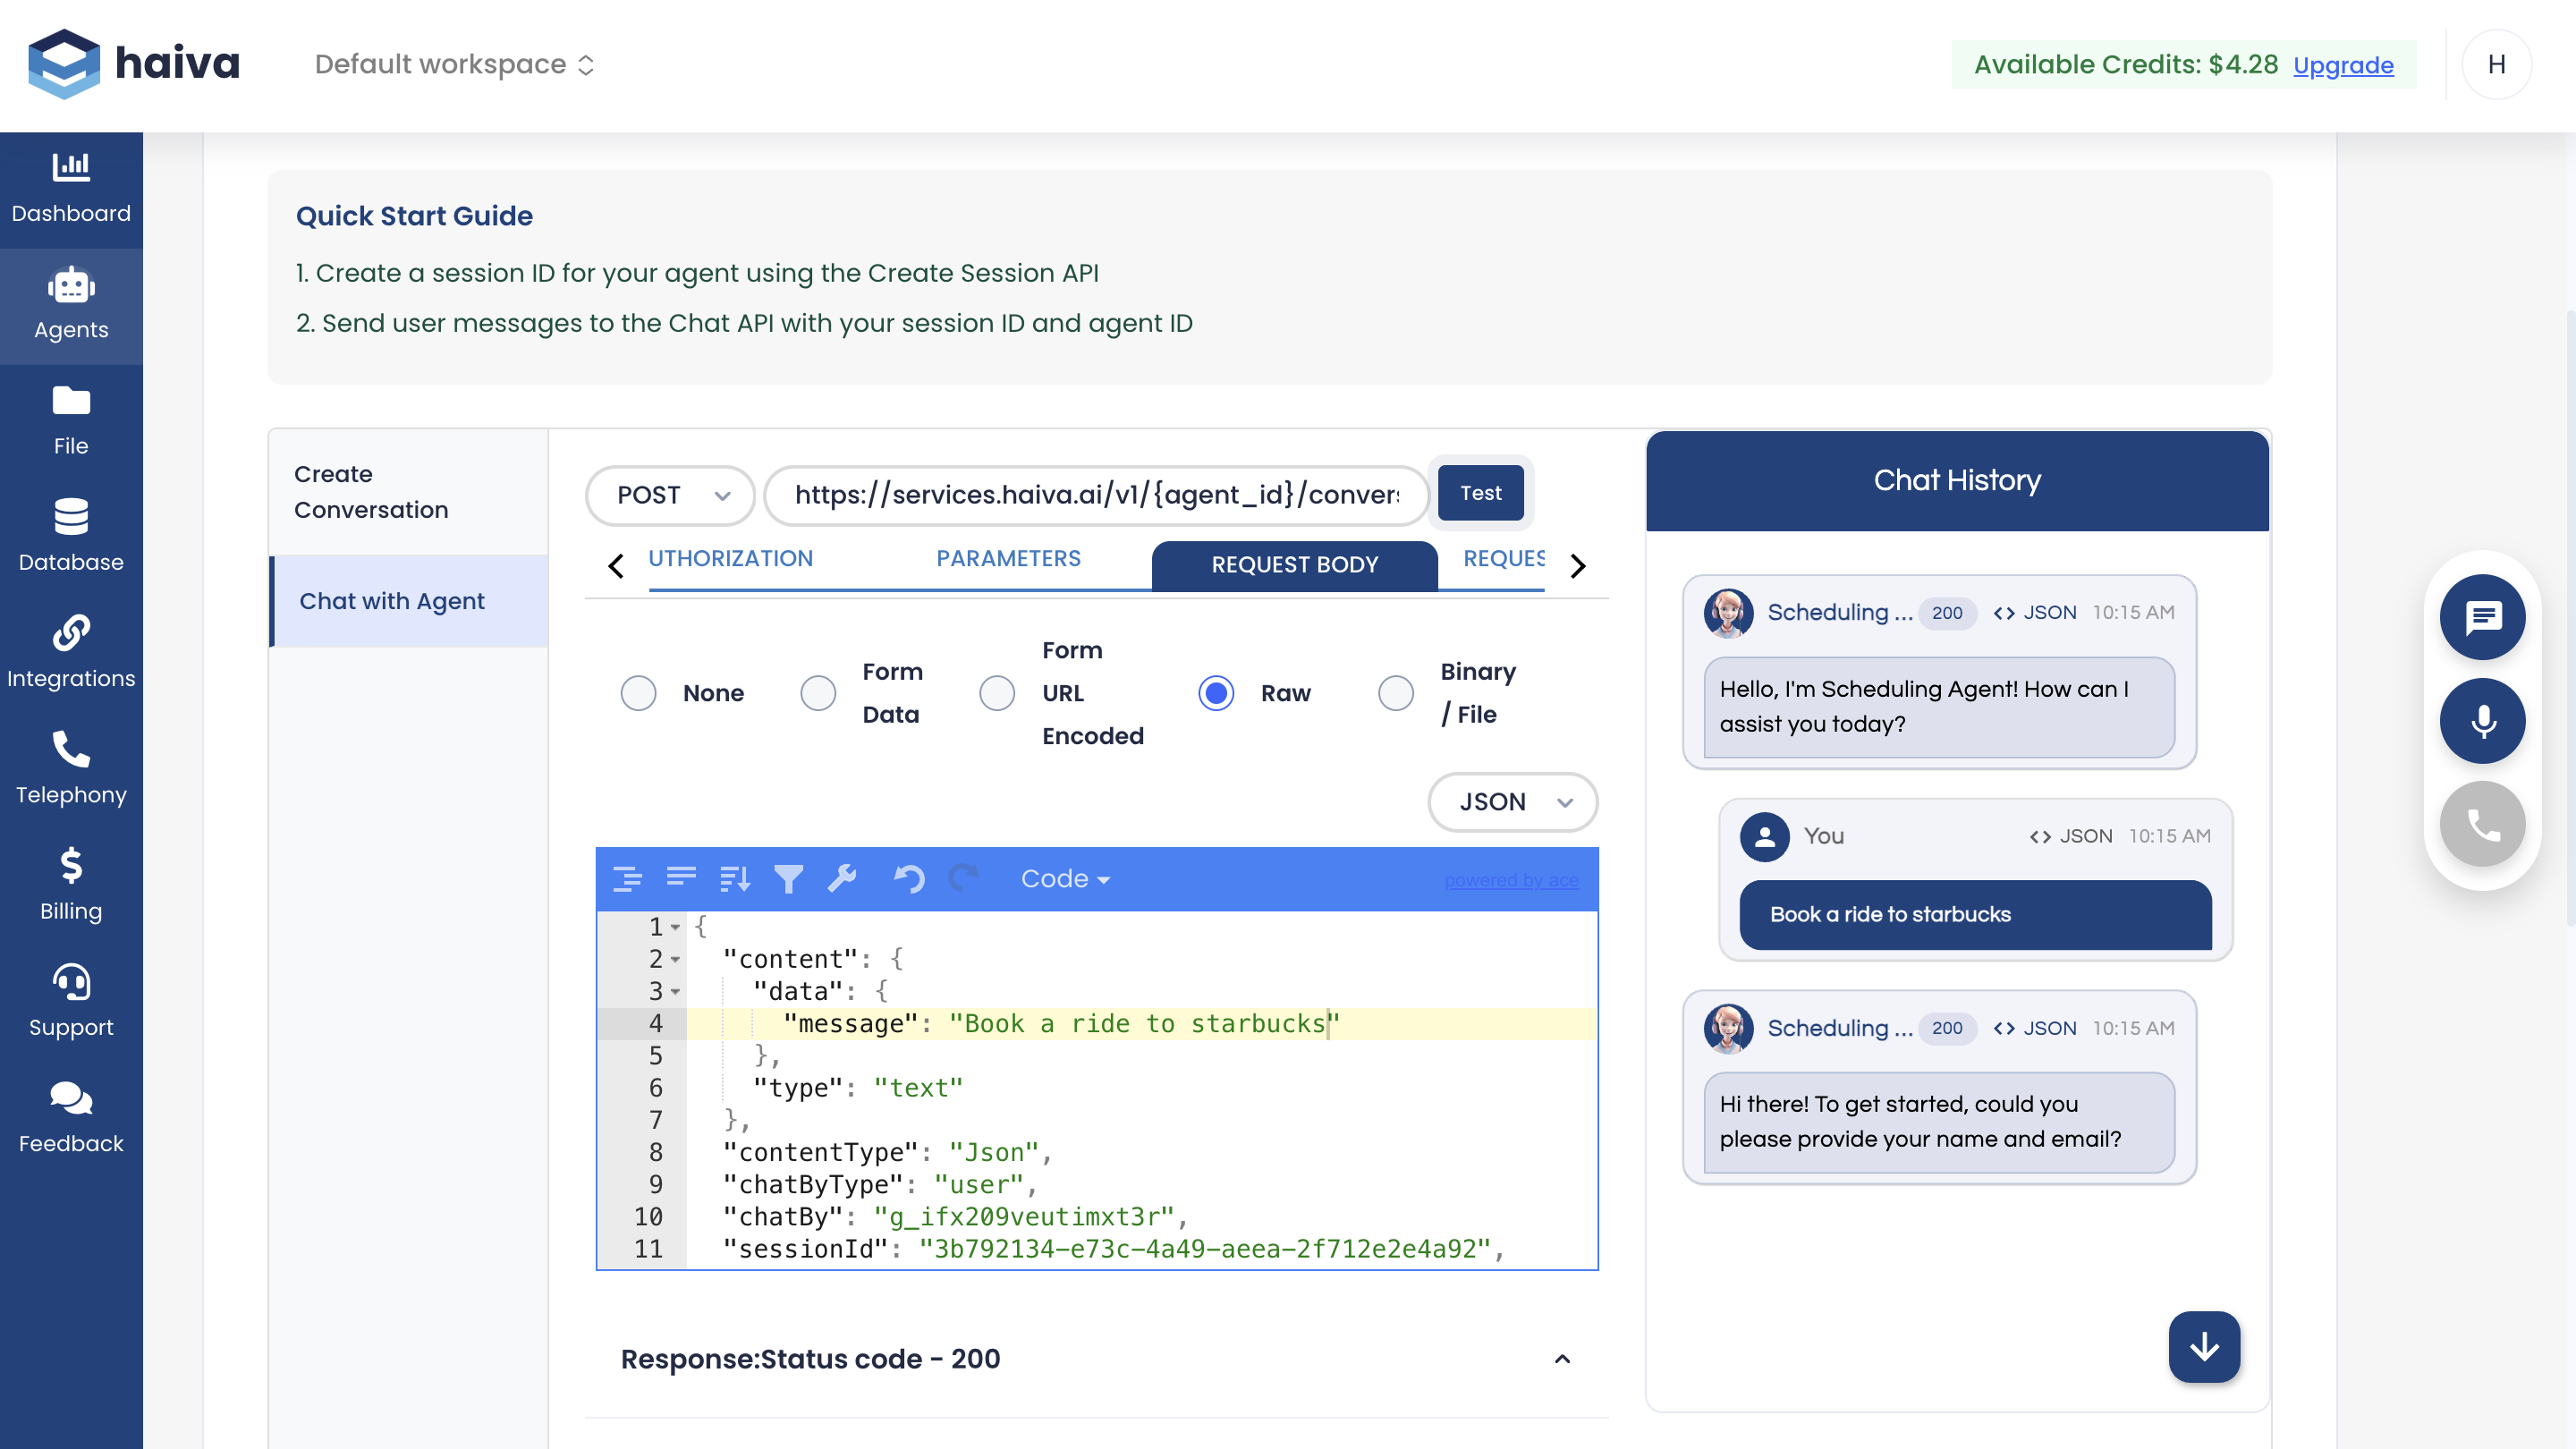This screenshot has height=1449, width=2576.
Task: Open the JSON format dropdown
Action: (x=1512, y=802)
